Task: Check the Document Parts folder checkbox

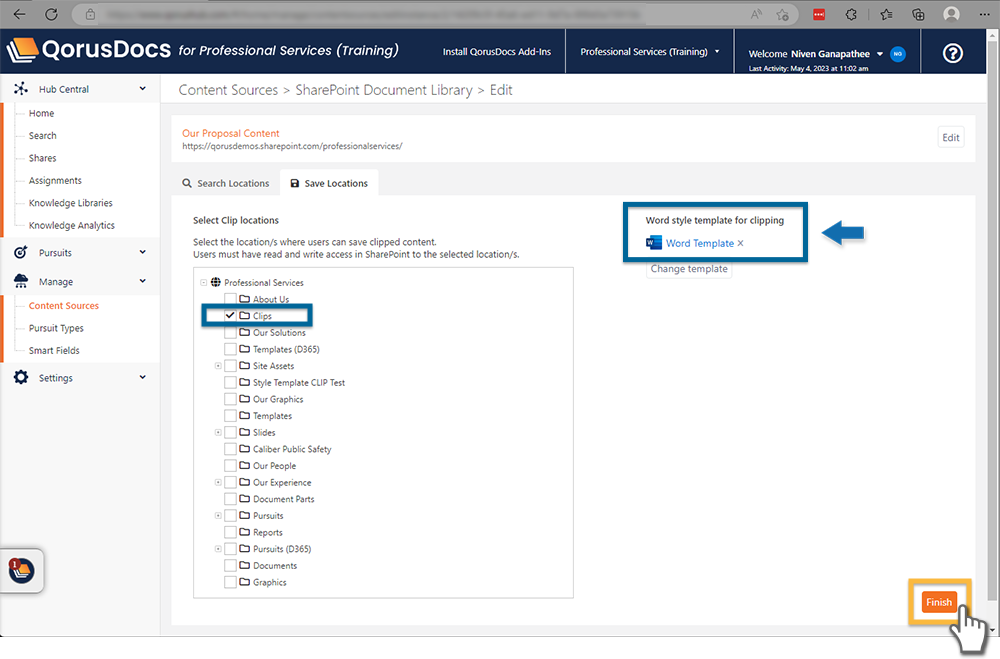Action: 230,498
